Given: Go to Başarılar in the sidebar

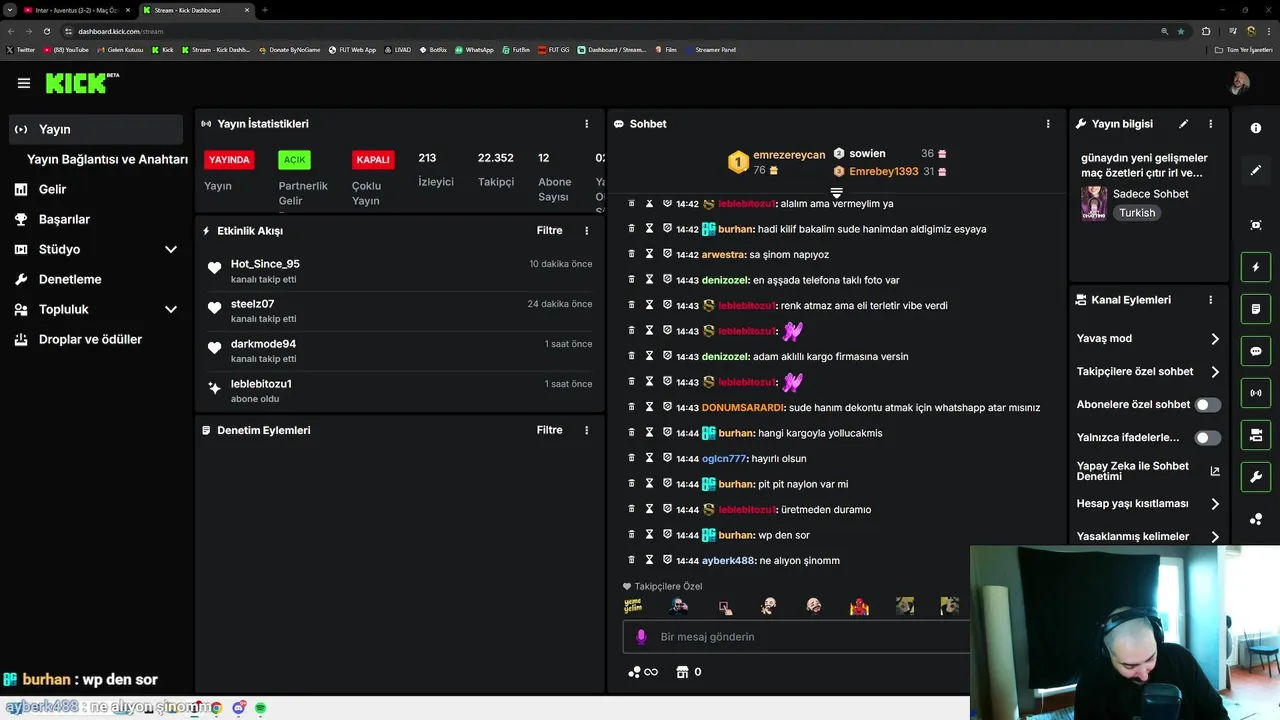Looking at the screenshot, I should tap(64, 219).
